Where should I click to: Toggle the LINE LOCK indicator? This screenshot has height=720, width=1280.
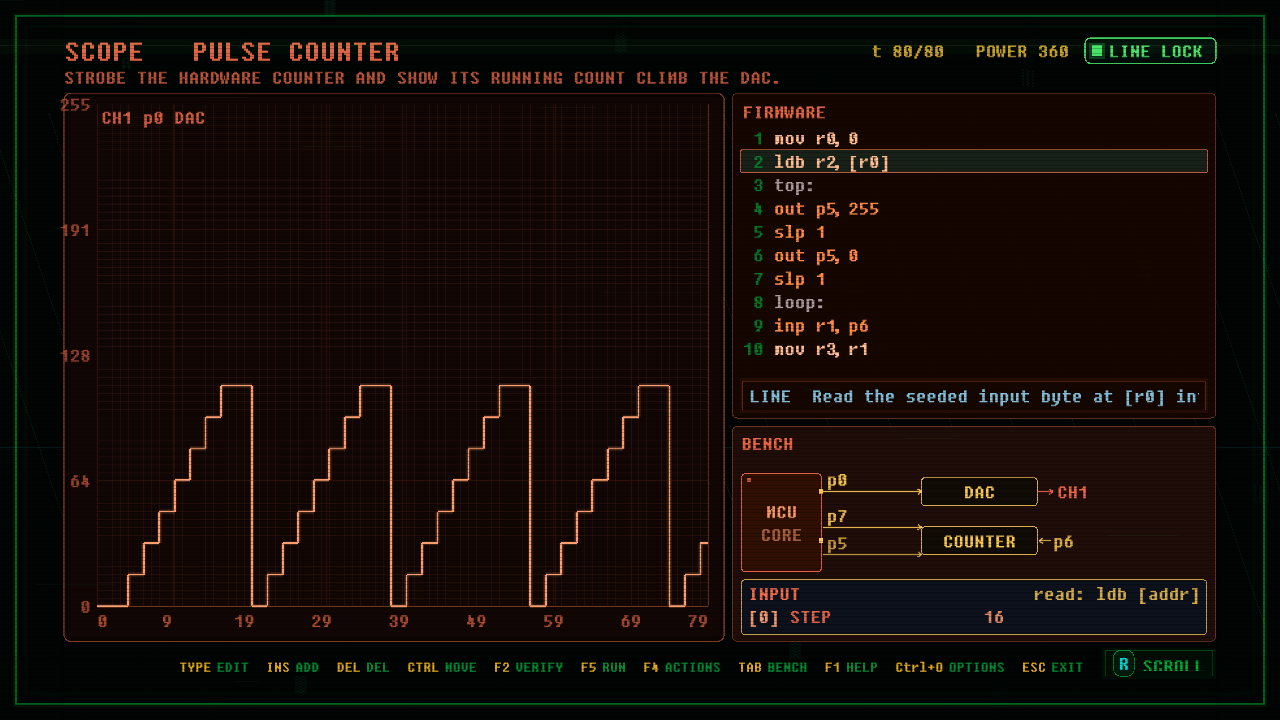pyautogui.click(x=1150, y=51)
